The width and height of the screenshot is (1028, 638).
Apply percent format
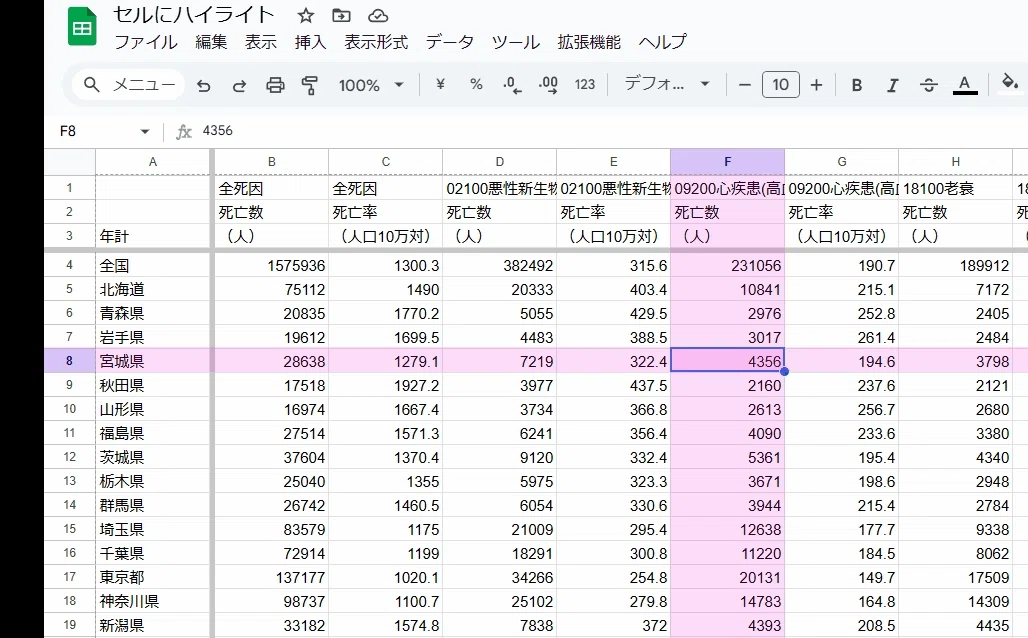(477, 84)
